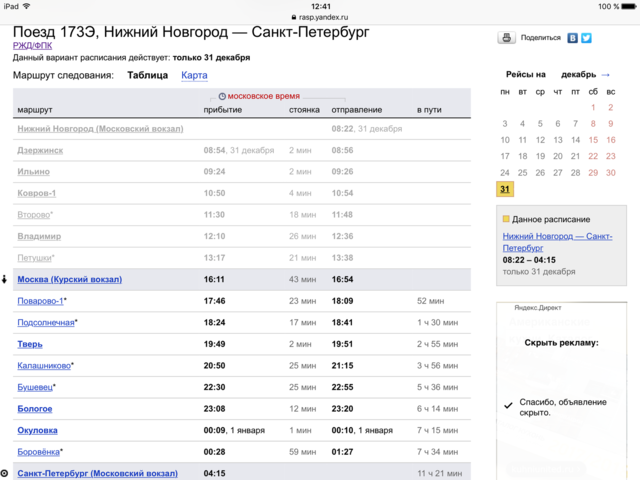The height and width of the screenshot is (480, 640).
Task: Click the Поделиться share label
Action: 541,38
